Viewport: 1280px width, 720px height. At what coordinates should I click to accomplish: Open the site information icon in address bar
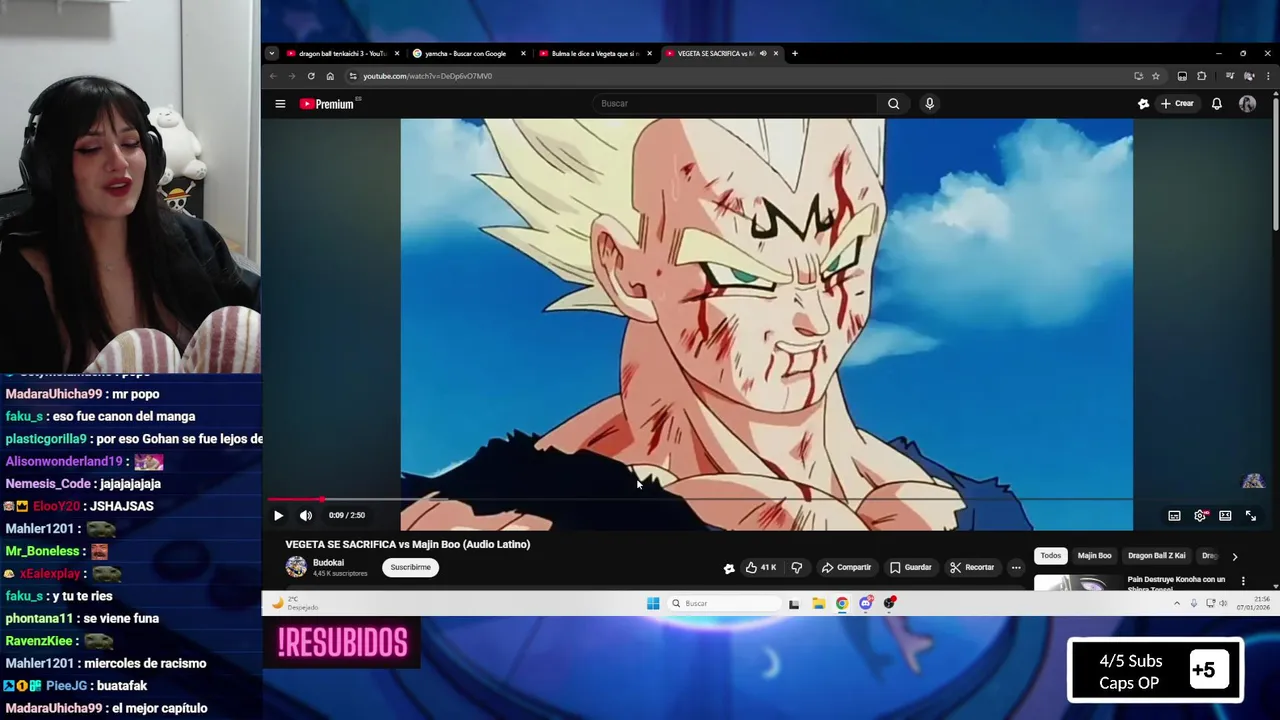352,76
